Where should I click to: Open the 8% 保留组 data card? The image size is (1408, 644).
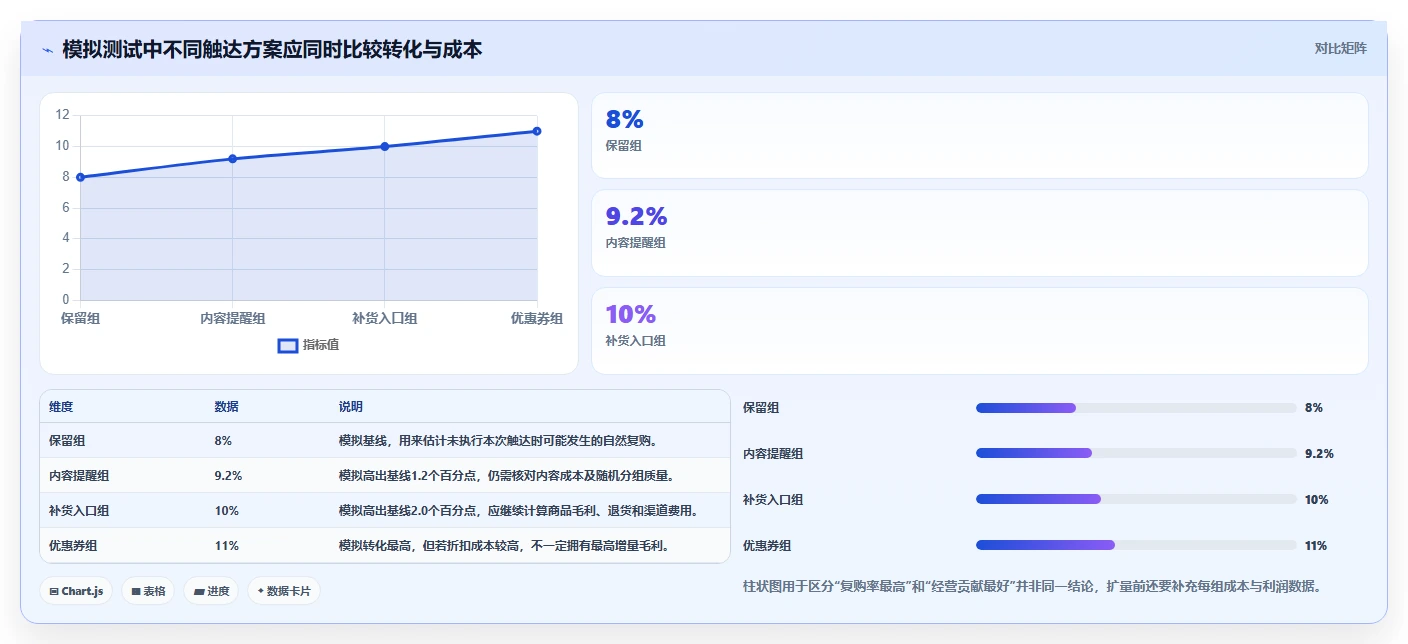[x=979, y=136]
